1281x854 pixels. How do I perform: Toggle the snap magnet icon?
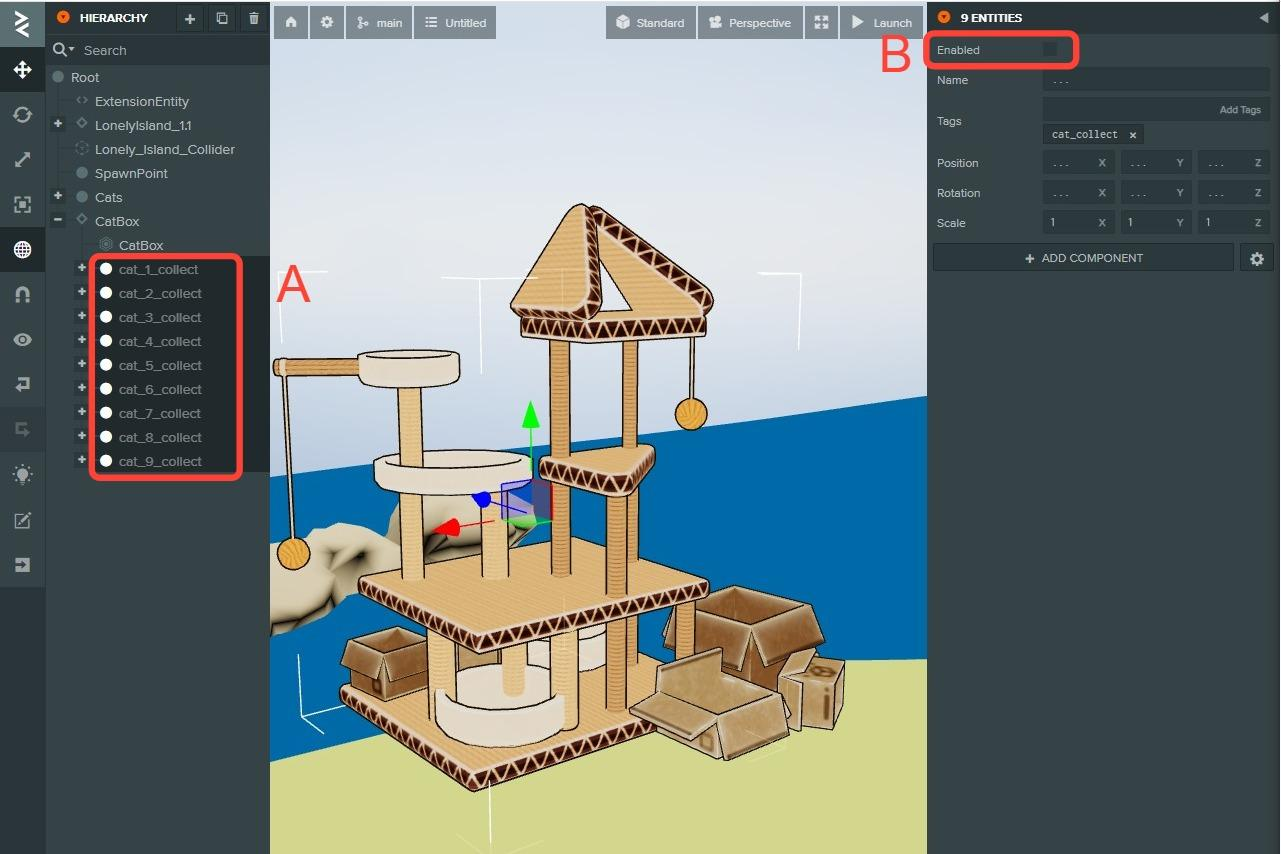tap(22, 295)
